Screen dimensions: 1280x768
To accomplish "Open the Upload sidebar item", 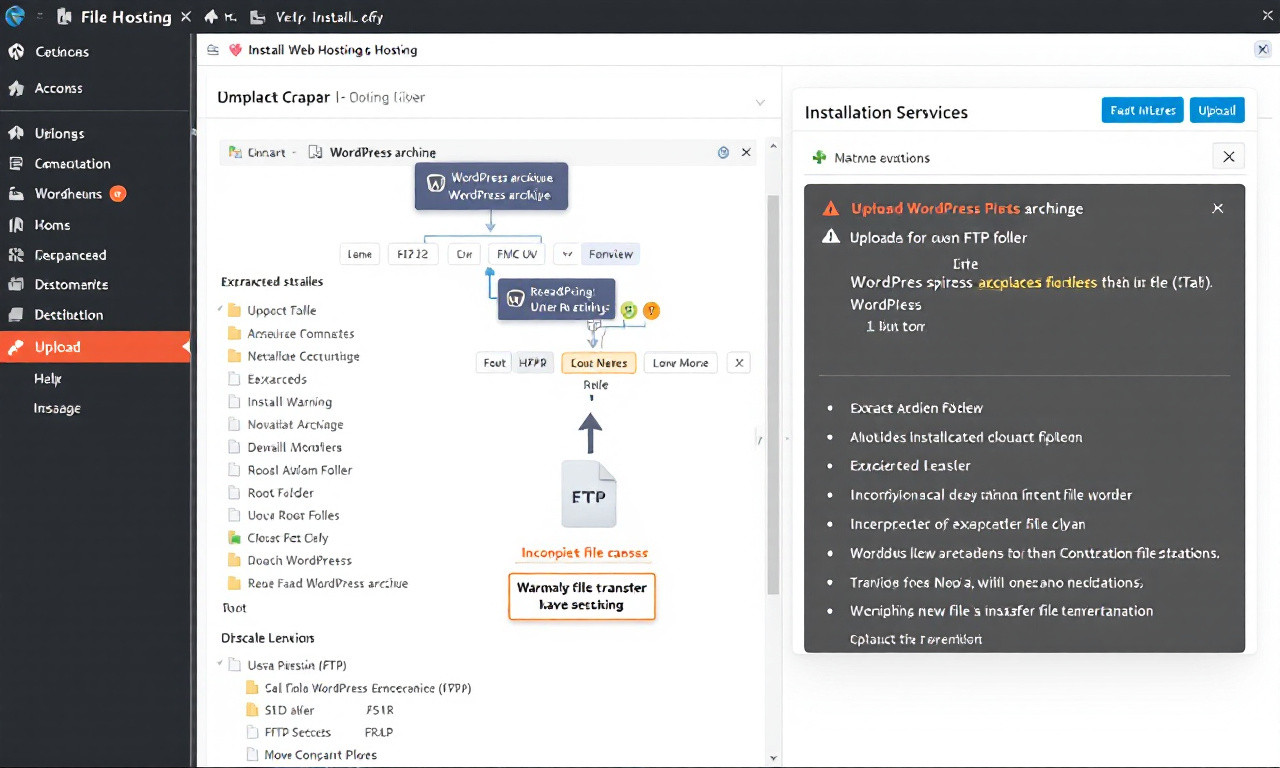I will click(95, 347).
